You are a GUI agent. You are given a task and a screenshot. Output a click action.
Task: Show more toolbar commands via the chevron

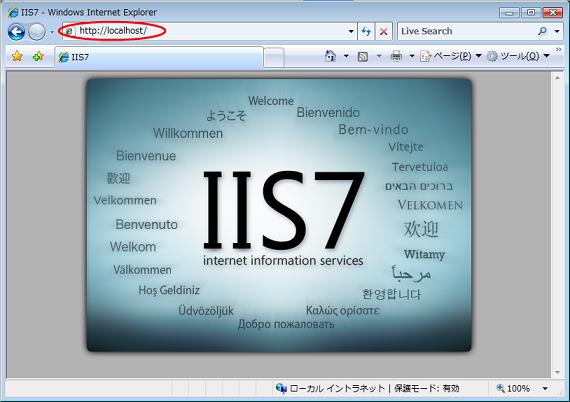559,49
